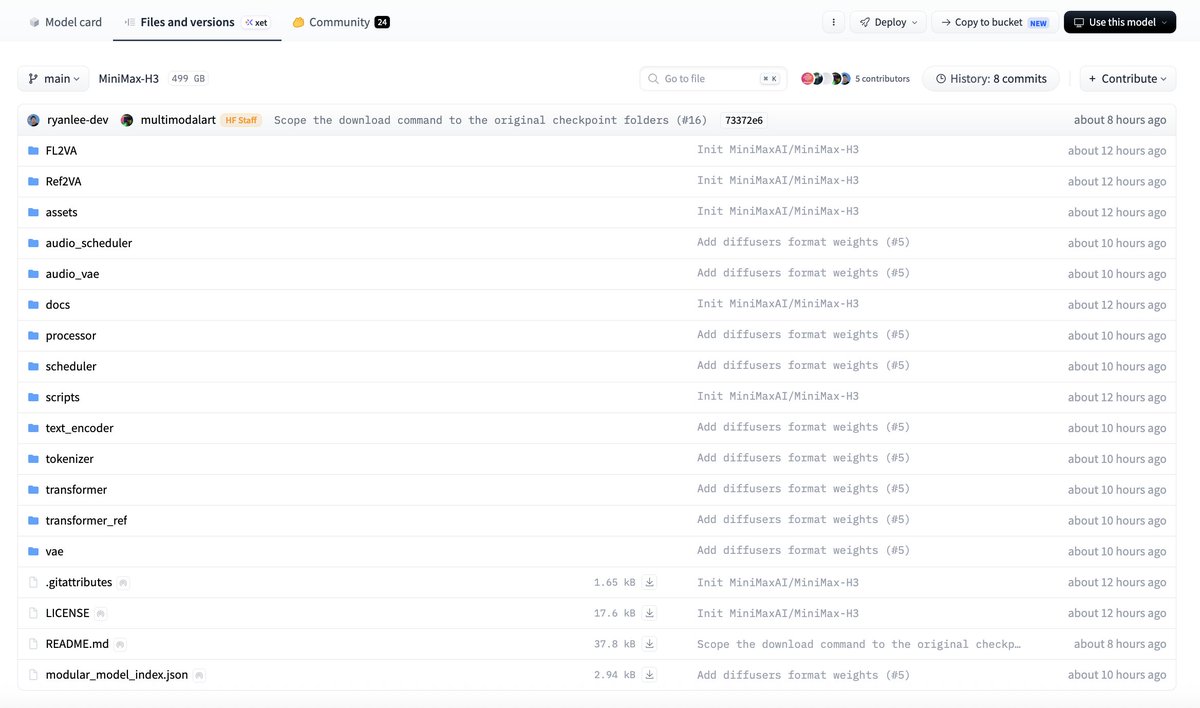The height and width of the screenshot is (708, 1200).
Task: Click the folder icon beside text_encoder
Action: [x=33, y=428]
